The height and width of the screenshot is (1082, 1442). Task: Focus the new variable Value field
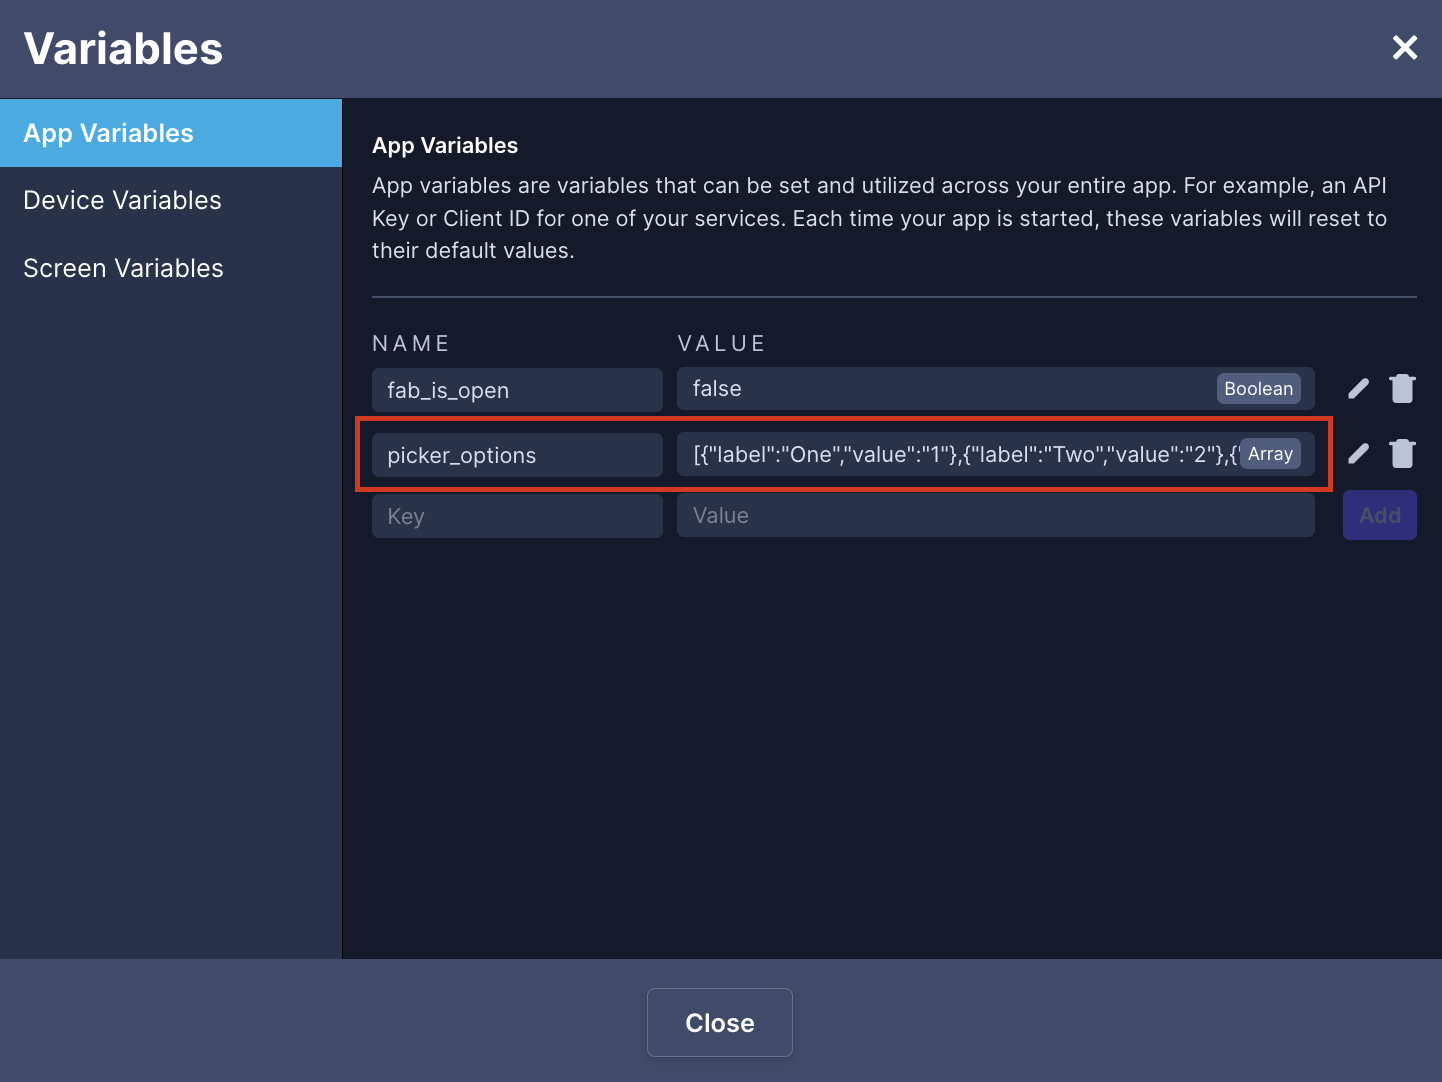point(996,515)
